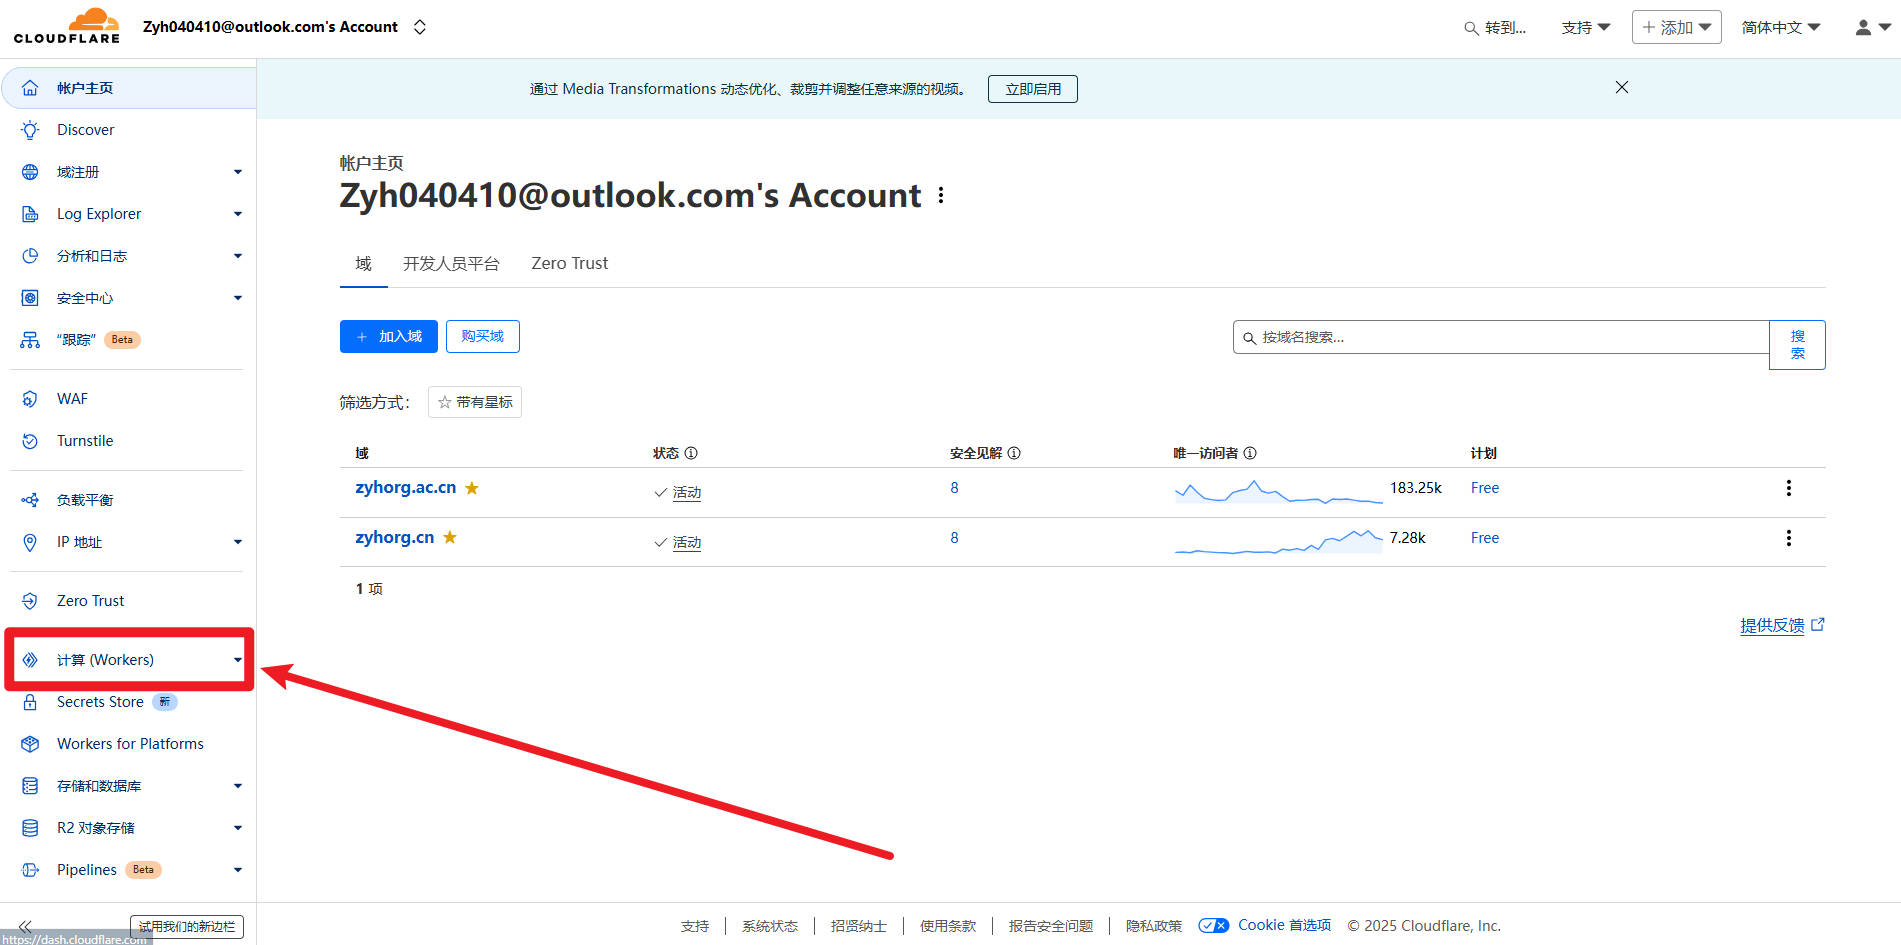Toggle the 带有星标 filter

coord(475,402)
